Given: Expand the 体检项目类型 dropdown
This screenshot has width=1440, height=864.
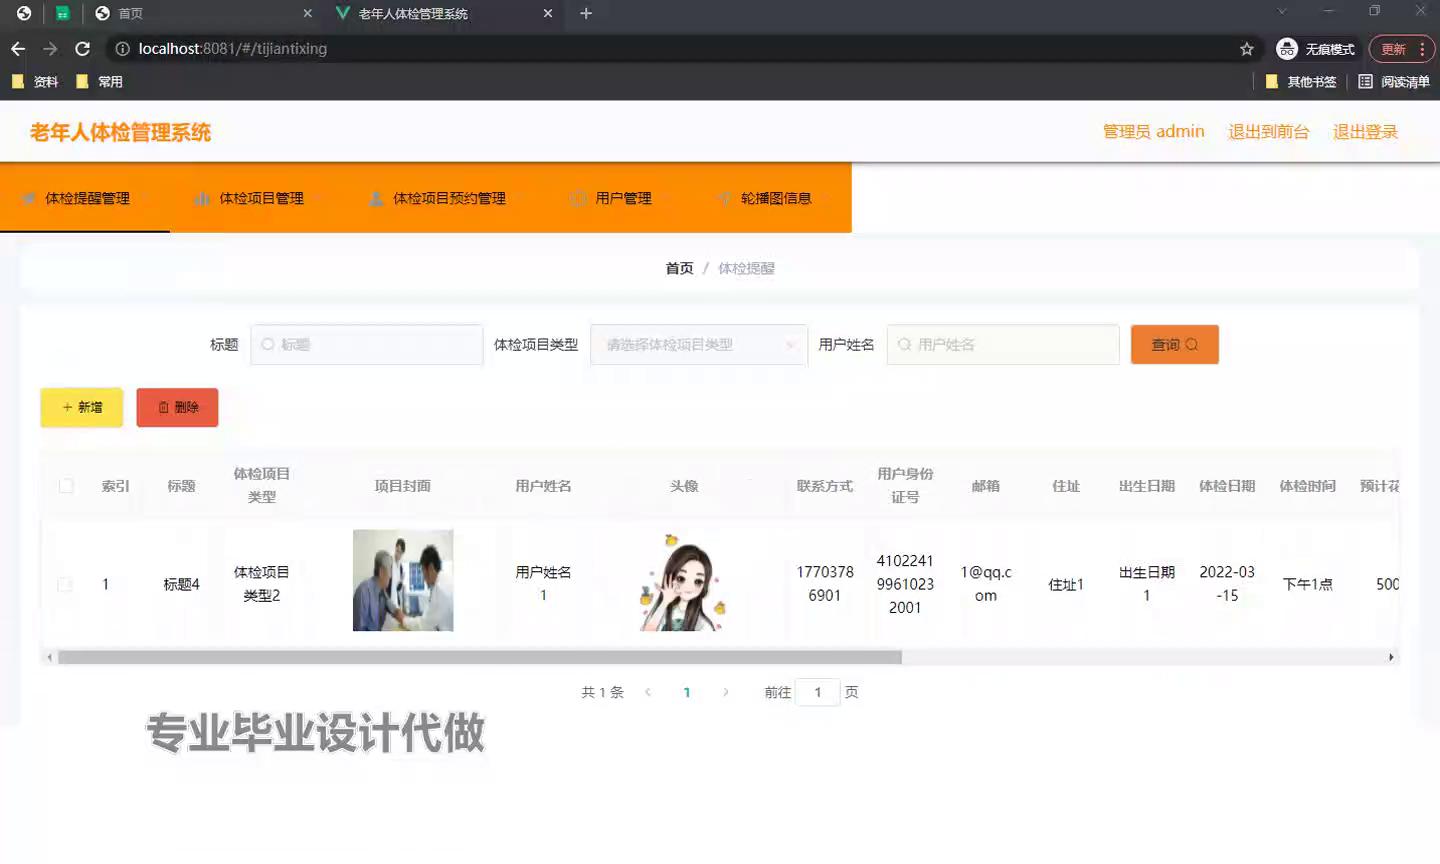Looking at the screenshot, I should [x=698, y=345].
